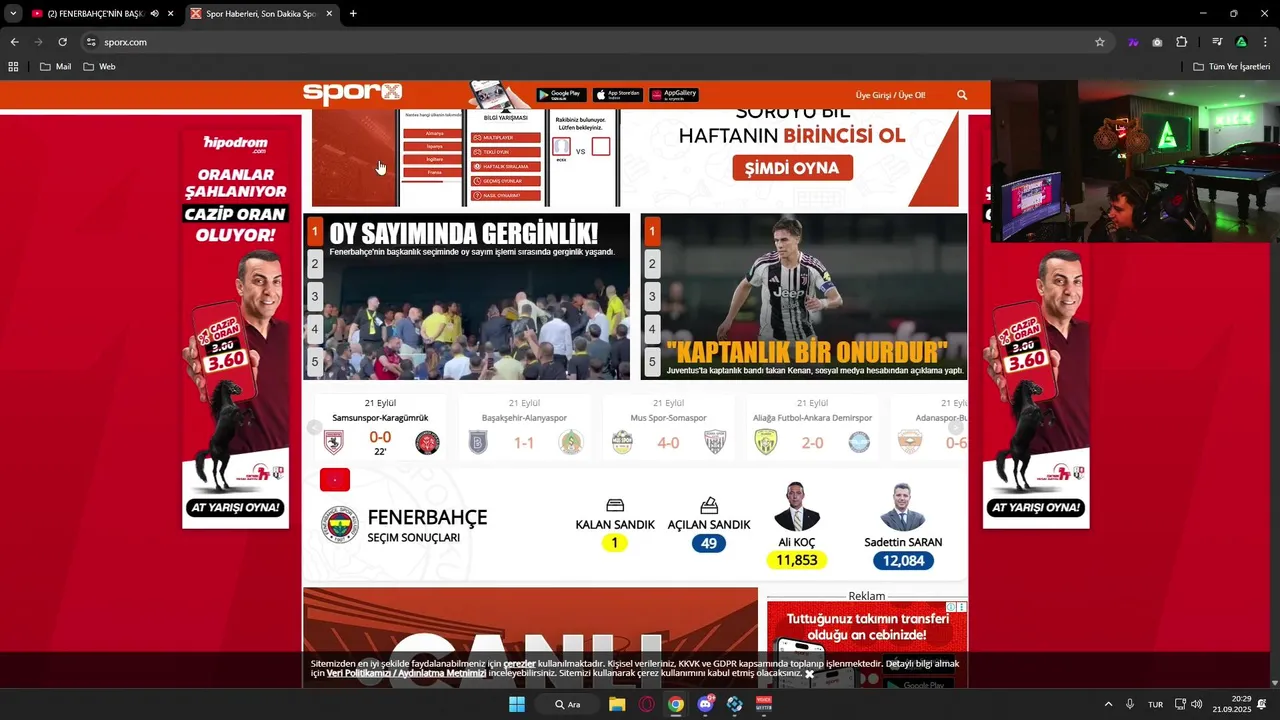
Task: Open the tab search dropdown arrow
Action: point(13,14)
